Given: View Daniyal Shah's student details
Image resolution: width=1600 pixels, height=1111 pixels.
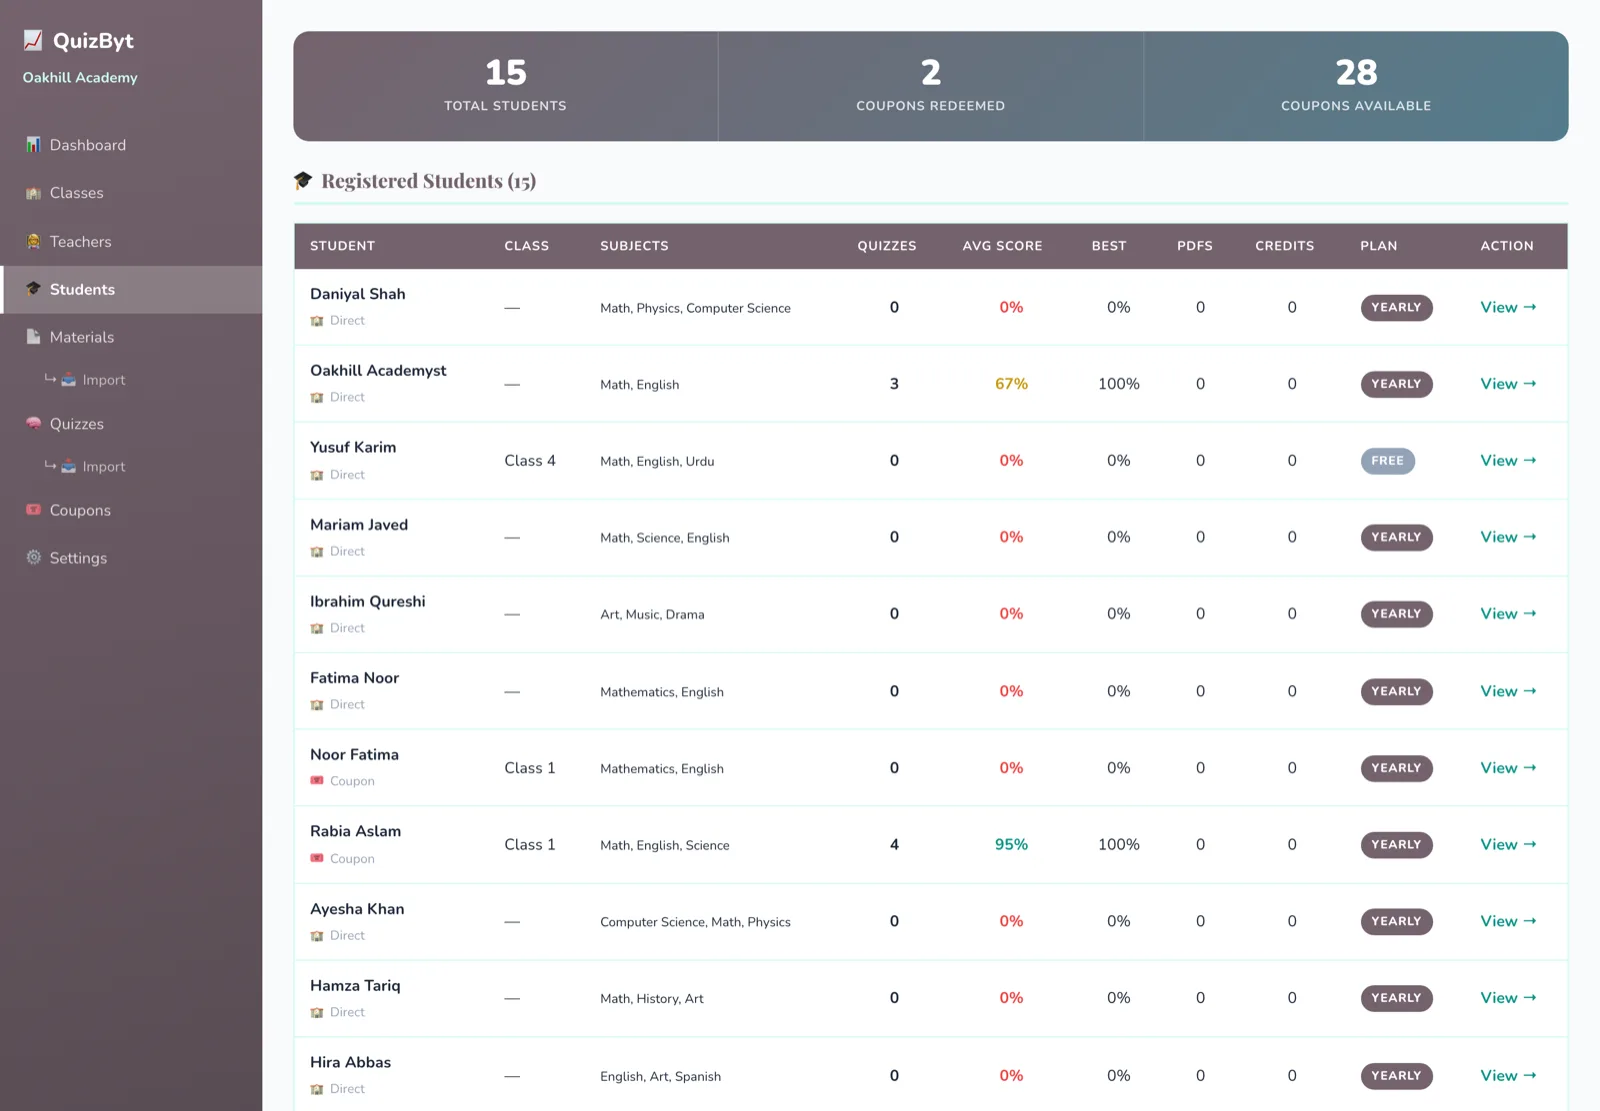Looking at the screenshot, I should [x=1508, y=307].
